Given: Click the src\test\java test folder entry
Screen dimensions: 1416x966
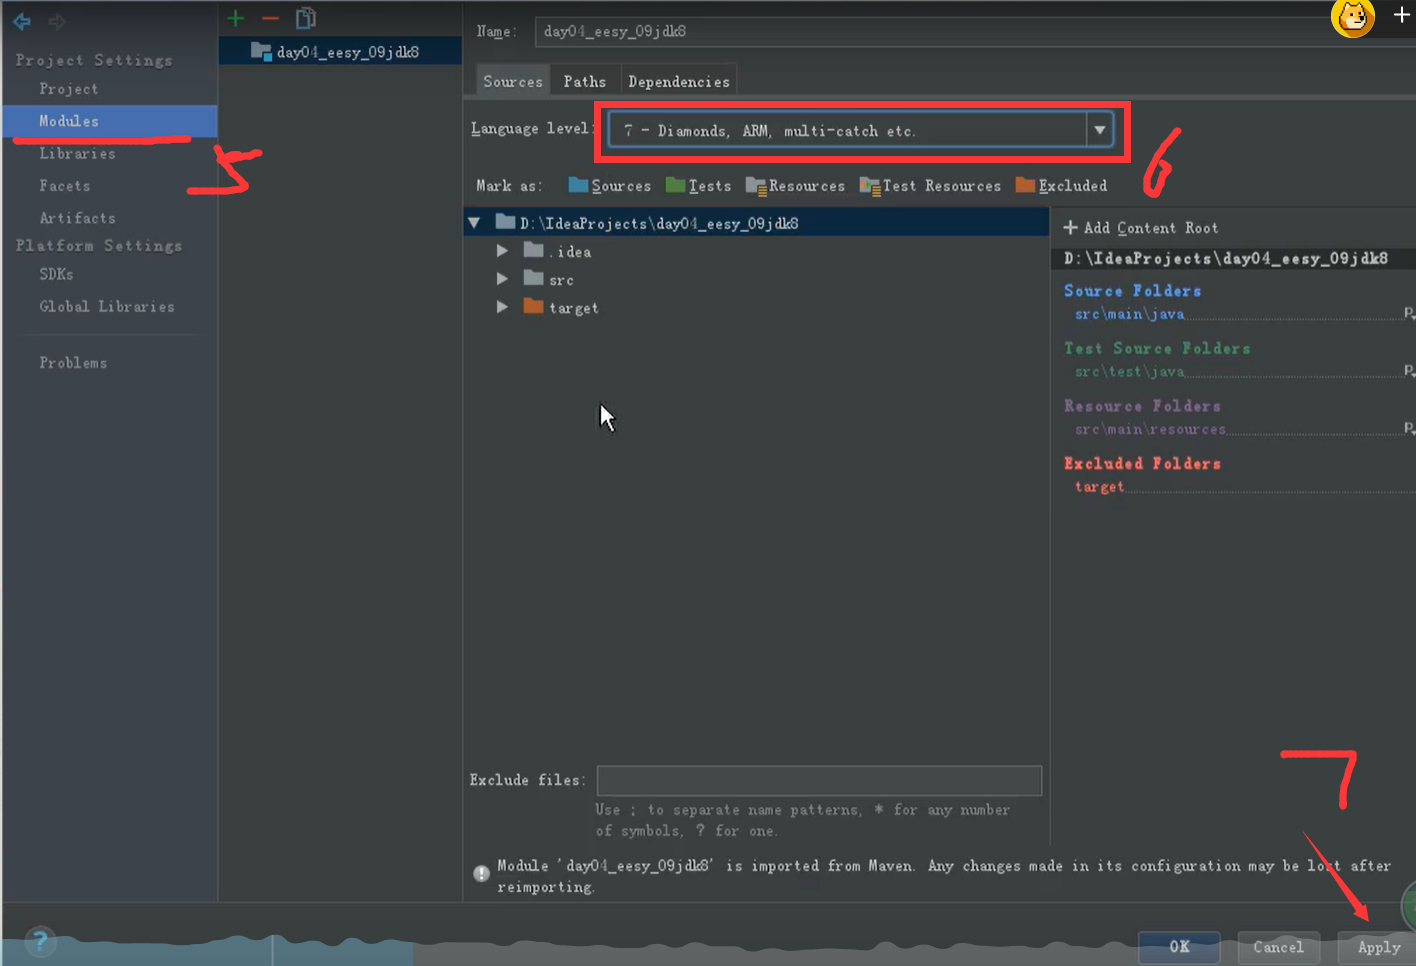Looking at the screenshot, I should click(x=1129, y=372).
